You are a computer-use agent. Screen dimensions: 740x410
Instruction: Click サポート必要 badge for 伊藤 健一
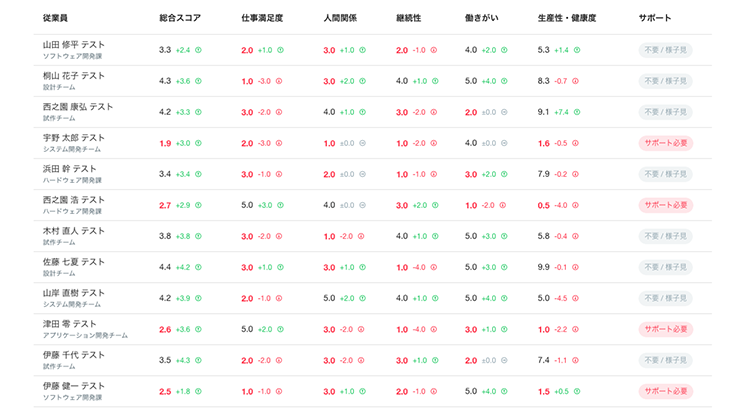tap(666, 392)
